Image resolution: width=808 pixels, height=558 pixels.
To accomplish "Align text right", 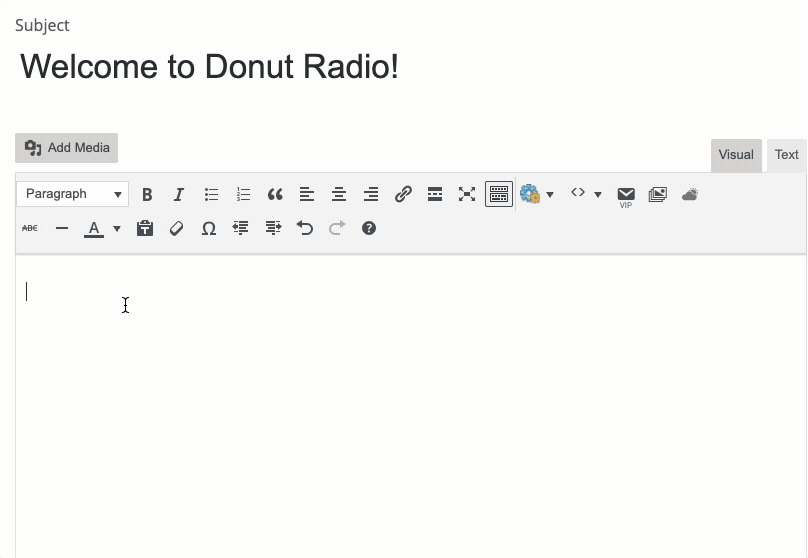I will pos(371,194).
